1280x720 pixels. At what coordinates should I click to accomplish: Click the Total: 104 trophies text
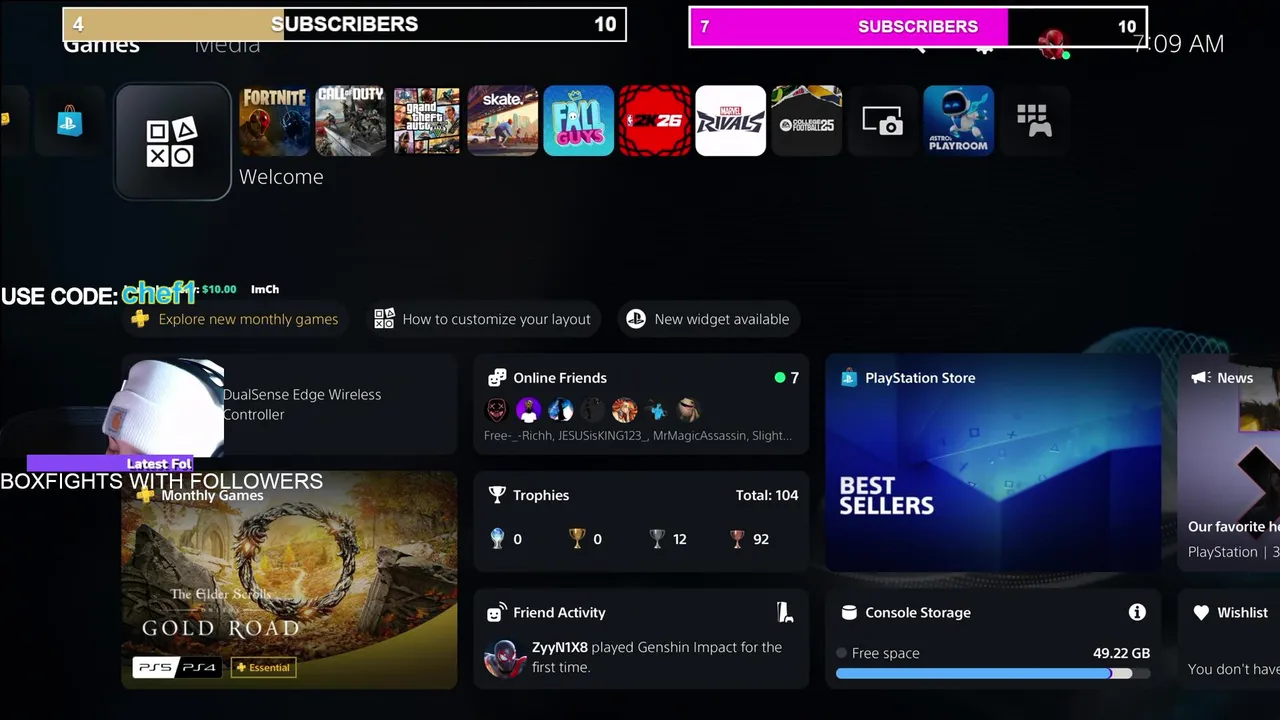point(767,495)
